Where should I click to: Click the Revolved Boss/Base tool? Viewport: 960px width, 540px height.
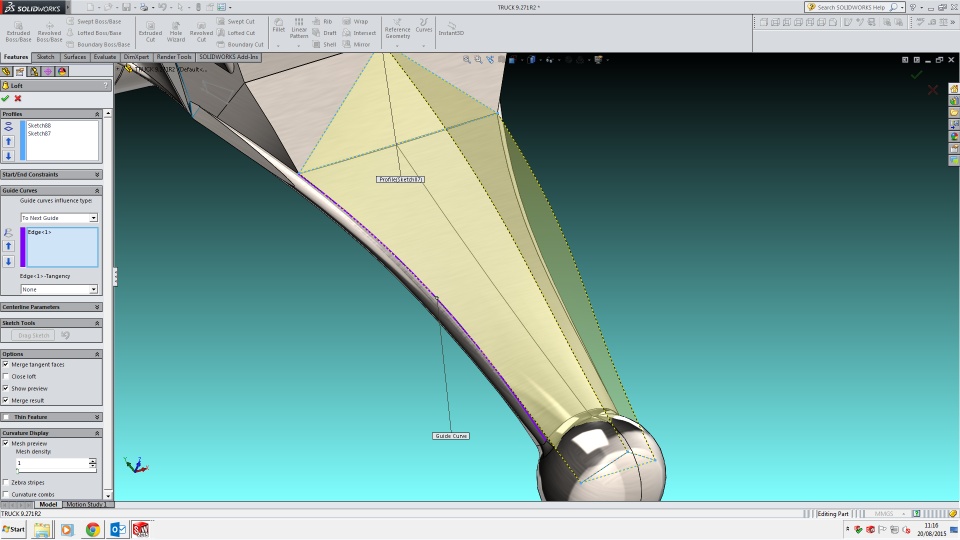click(x=49, y=32)
